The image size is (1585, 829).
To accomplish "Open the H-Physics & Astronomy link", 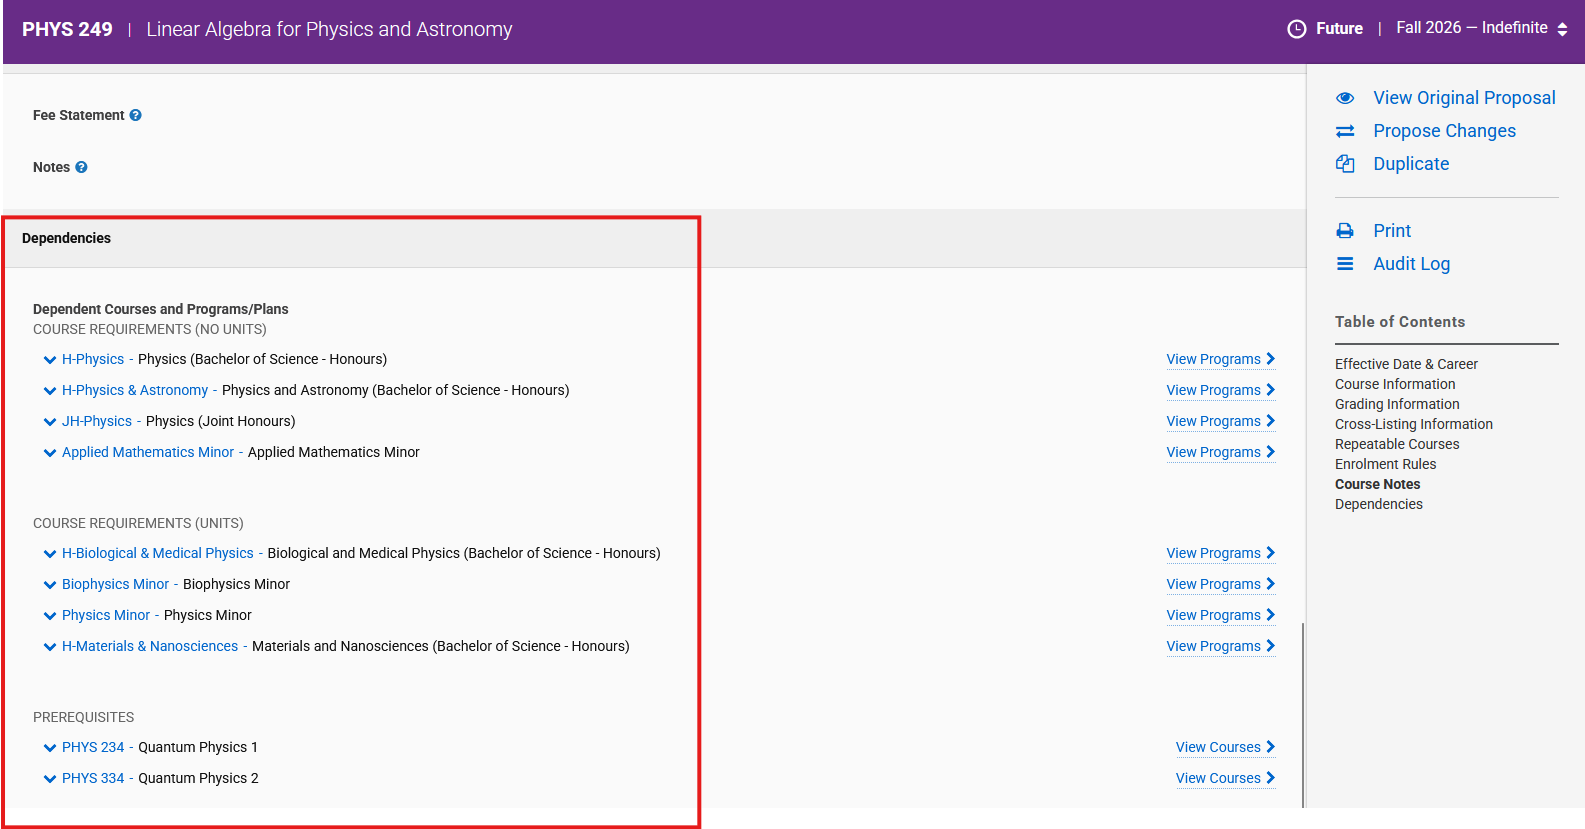I will 135,390.
